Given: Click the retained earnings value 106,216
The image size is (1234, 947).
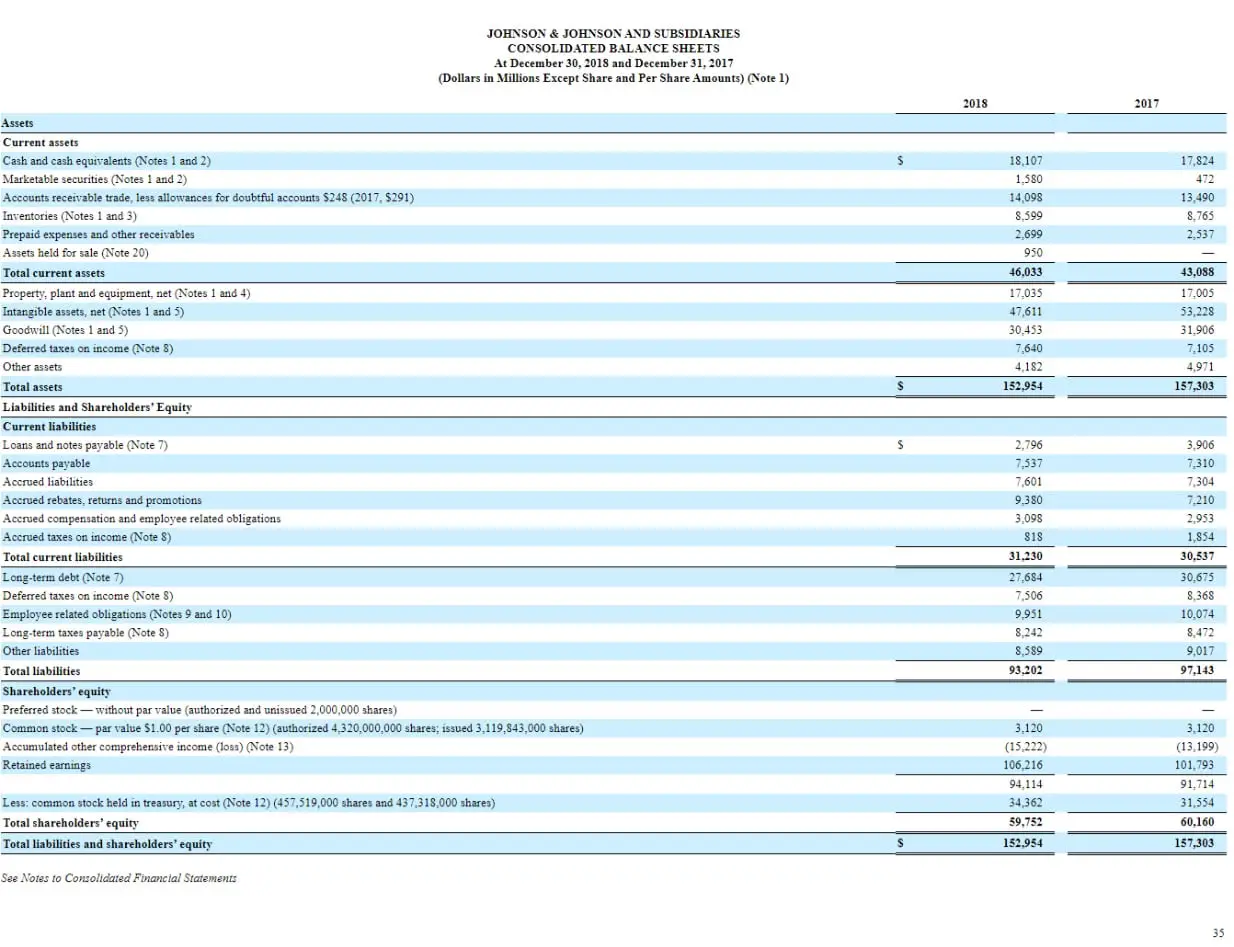Looking at the screenshot, I should (1023, 765).
